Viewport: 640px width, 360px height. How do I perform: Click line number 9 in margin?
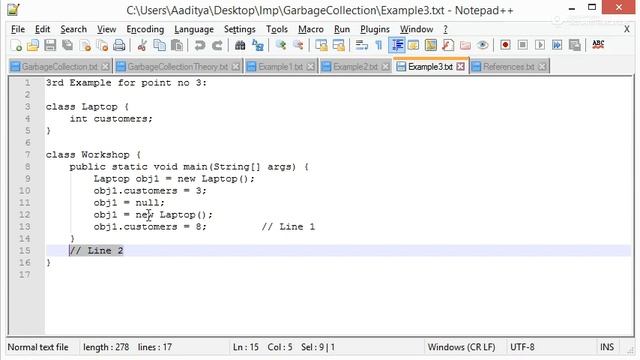28,179
